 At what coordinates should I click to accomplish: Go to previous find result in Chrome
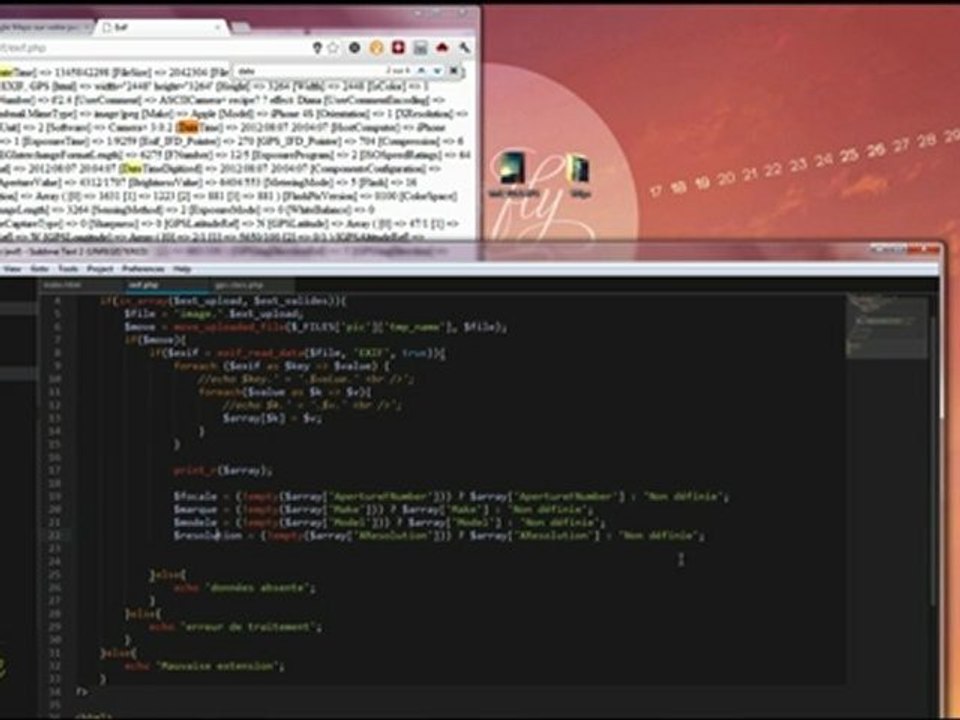pos(422,71)
